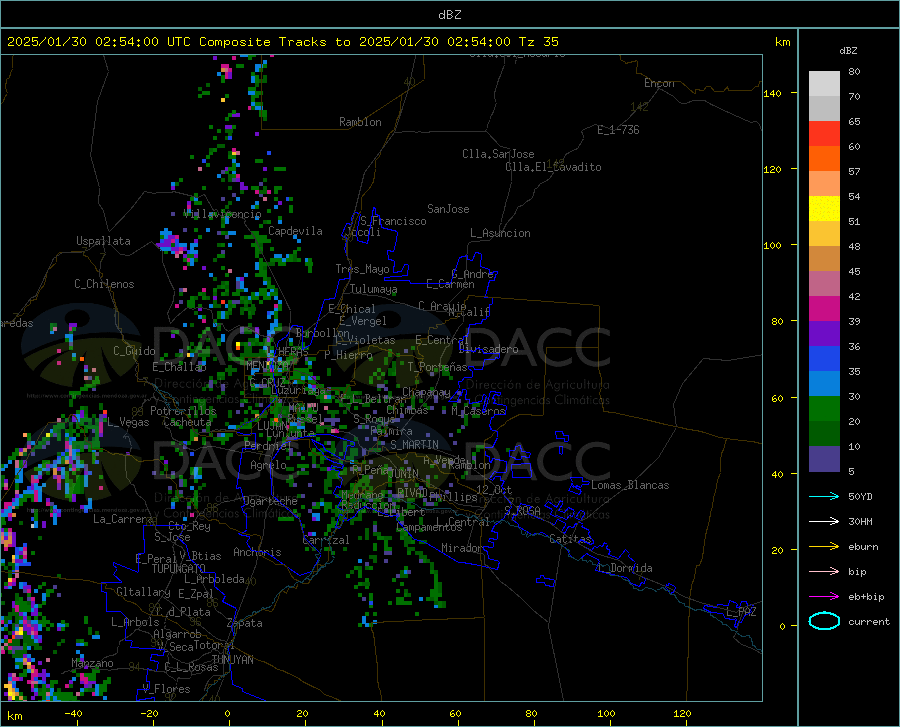Screen dimensions: 900x727
Task: Click the Clla.SanJose map label
Action: [498, 154]
